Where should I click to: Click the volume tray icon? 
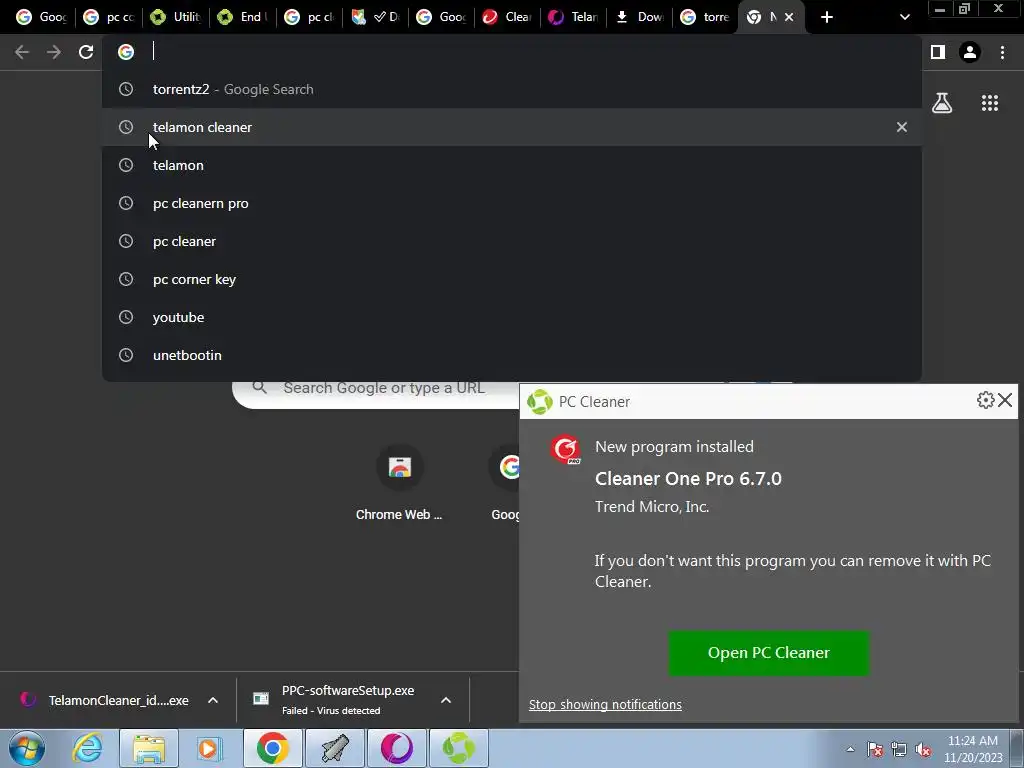[923, 749]
